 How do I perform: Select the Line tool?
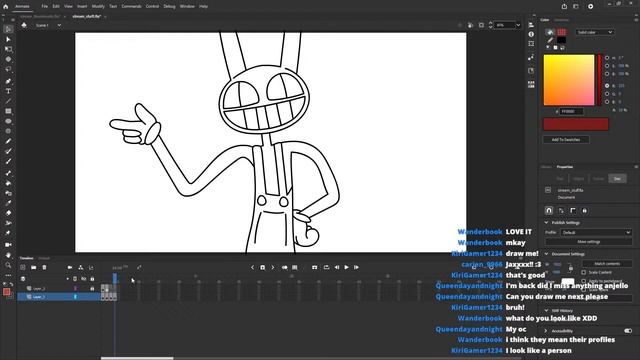click(x=8, y=101)
